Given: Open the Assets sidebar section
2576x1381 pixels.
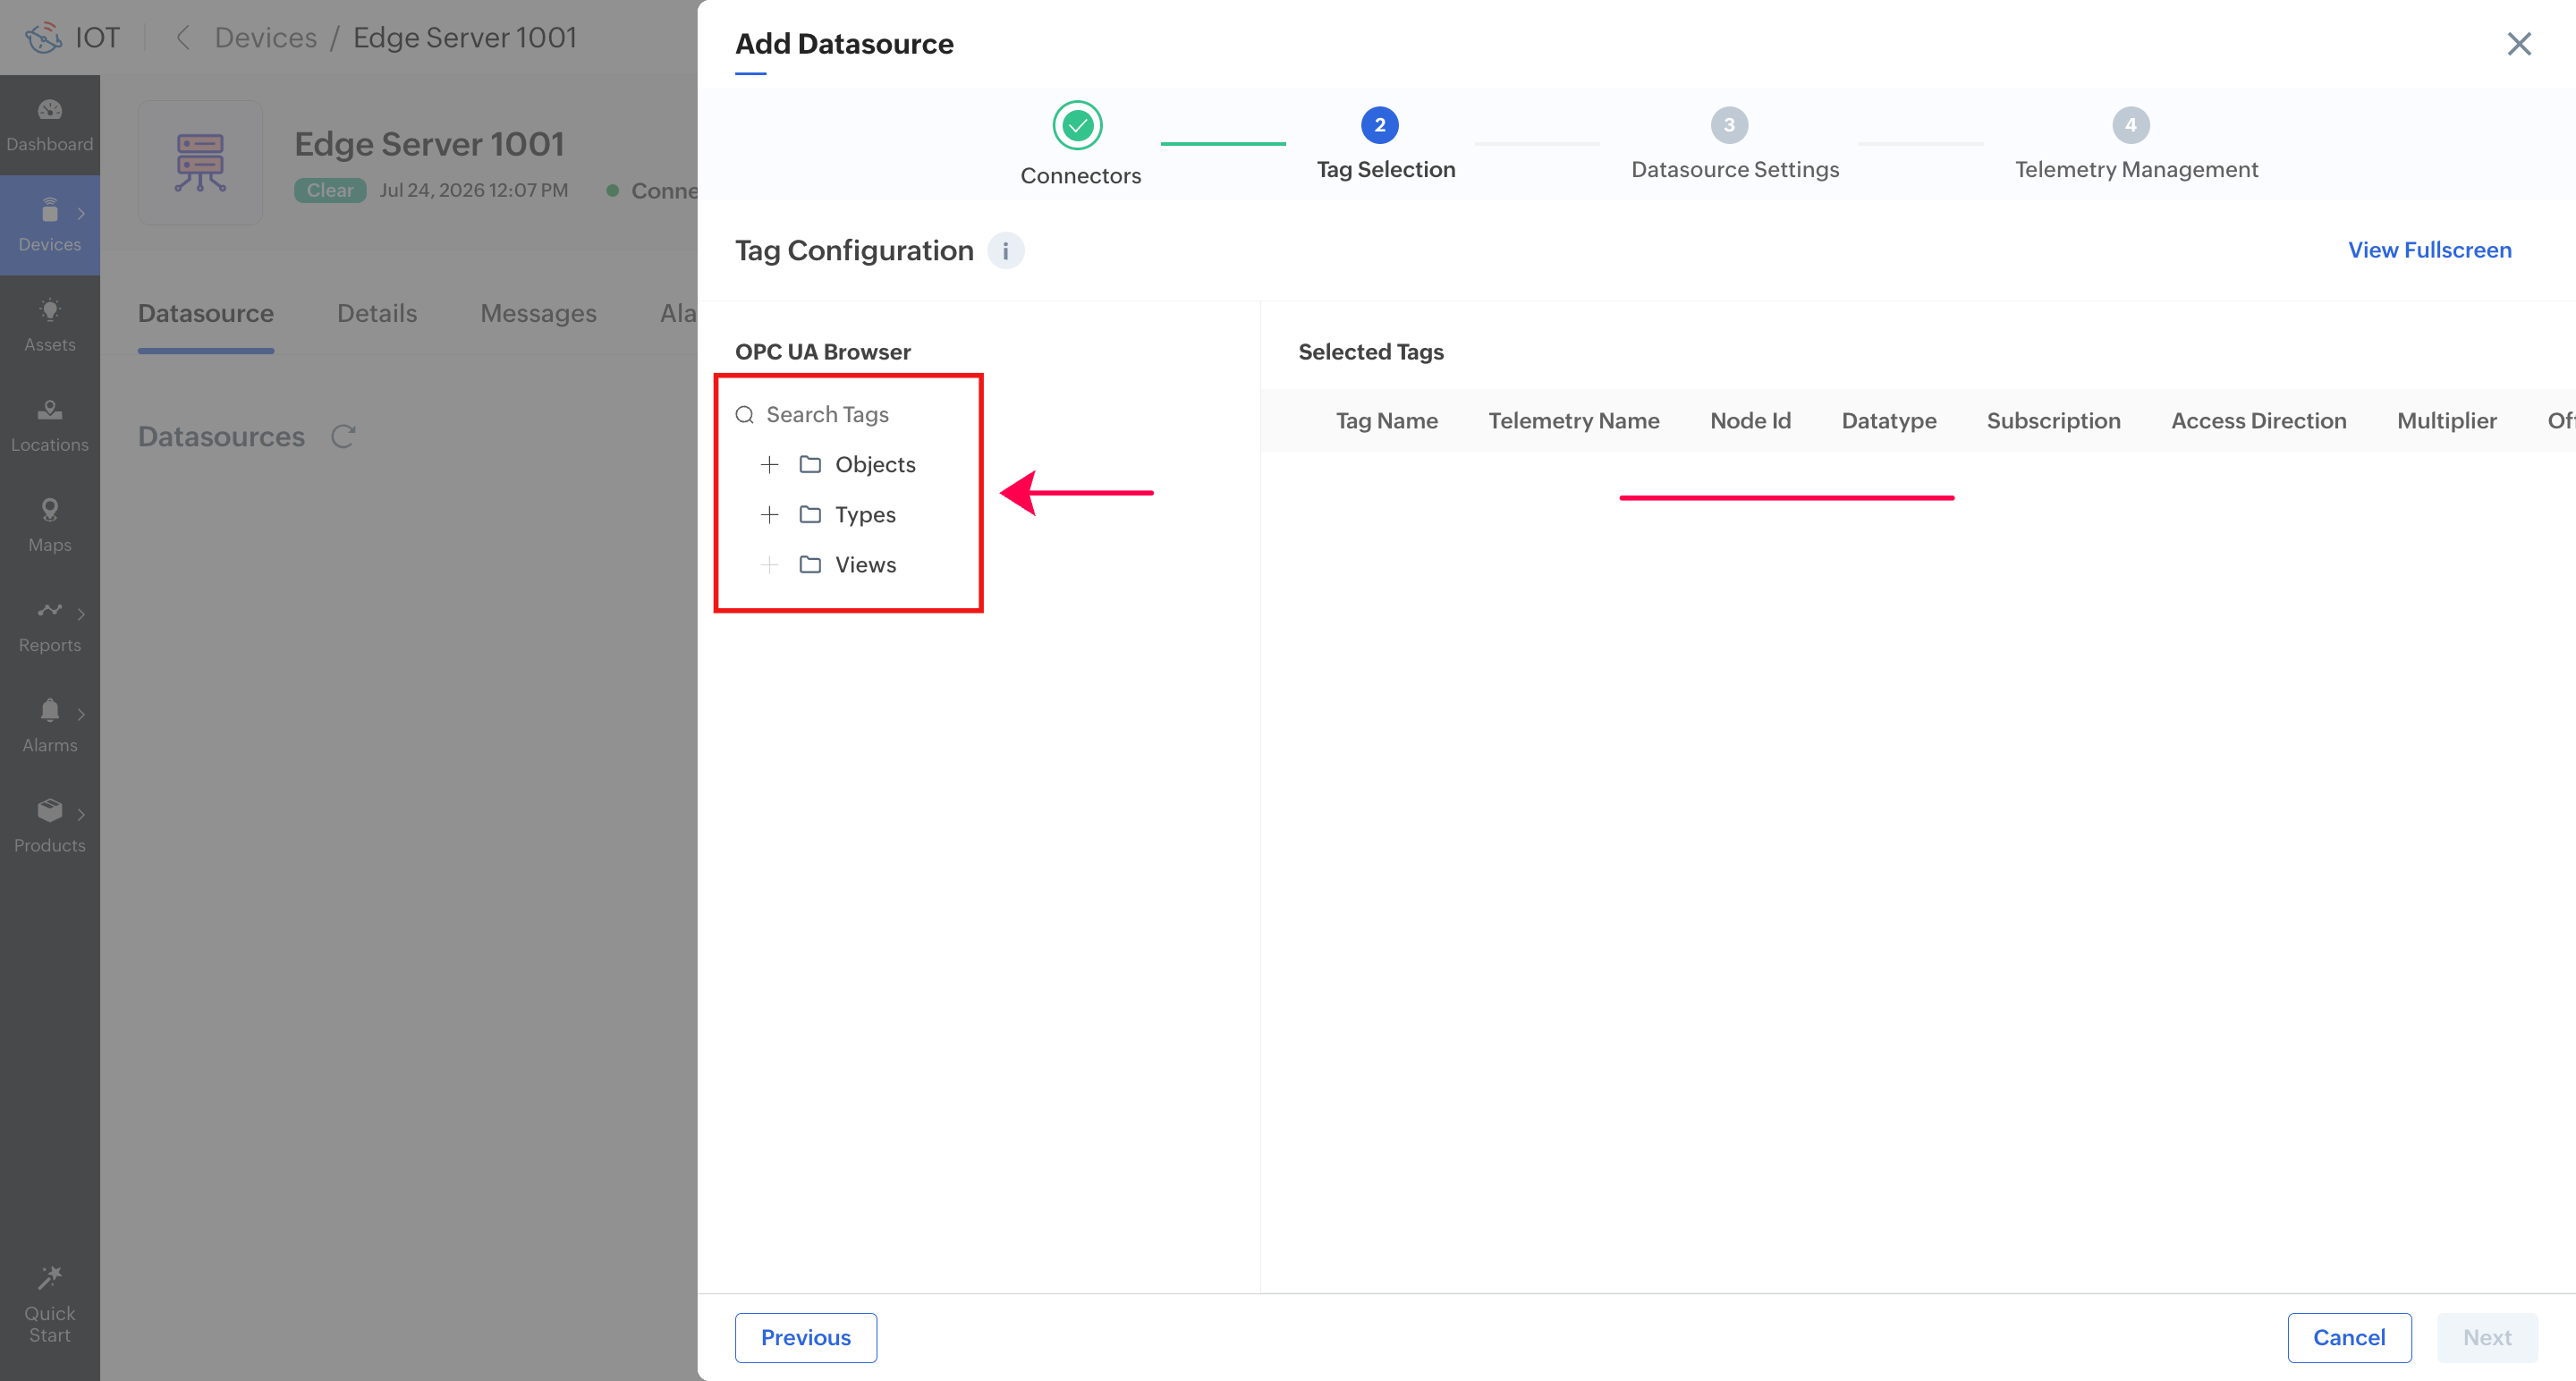Looking at the screenshot, I should click(50, 325).
